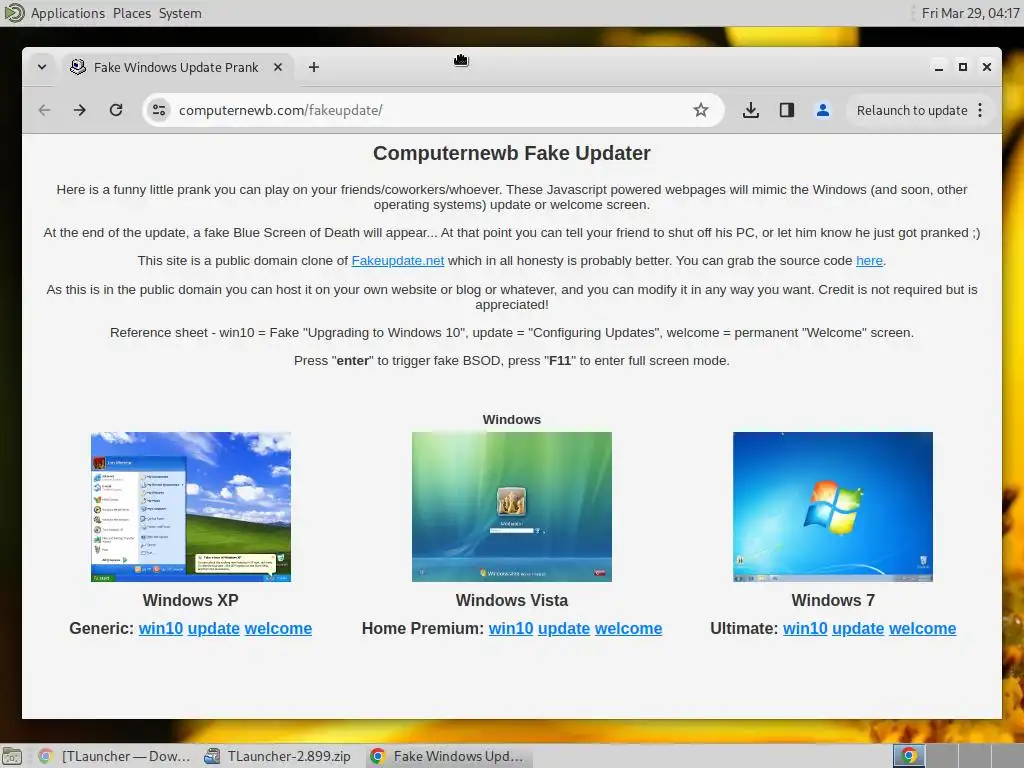This screenshot has height=768, width=1024.
Task: Click the Windows 7 screenshot thumbnail
Action: (833, 507)
